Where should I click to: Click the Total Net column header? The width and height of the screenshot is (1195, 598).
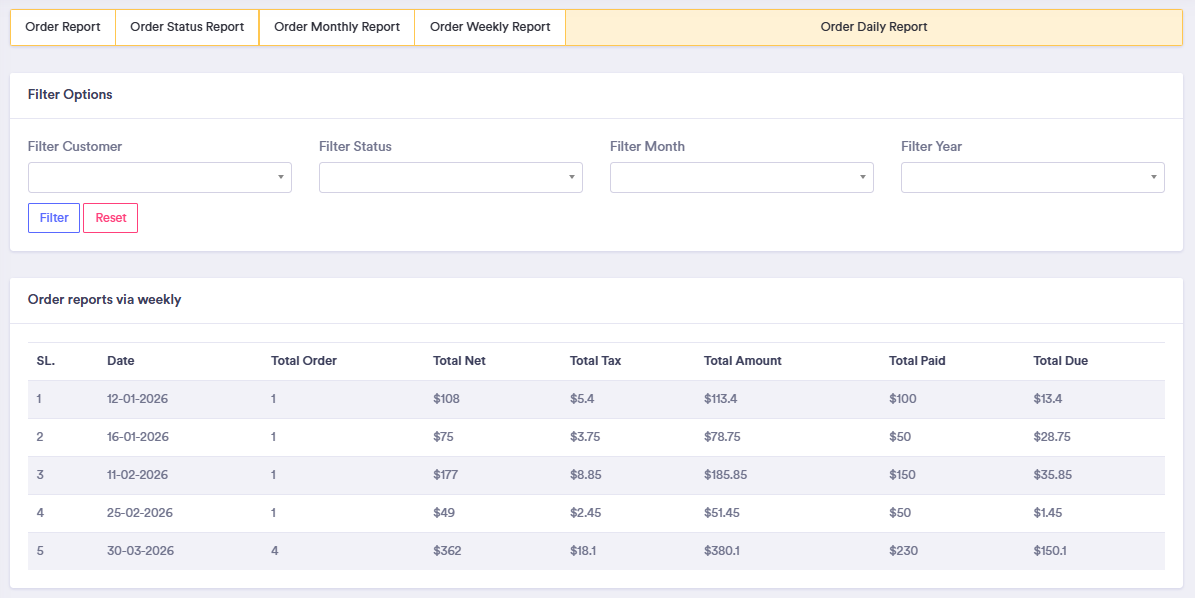coord(459,361)
